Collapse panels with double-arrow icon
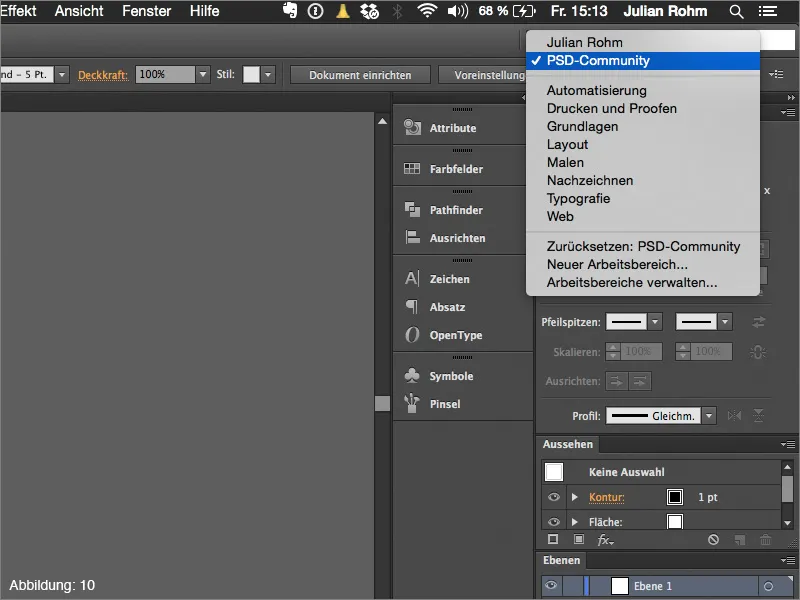800x600 pixels. point(791,97)
